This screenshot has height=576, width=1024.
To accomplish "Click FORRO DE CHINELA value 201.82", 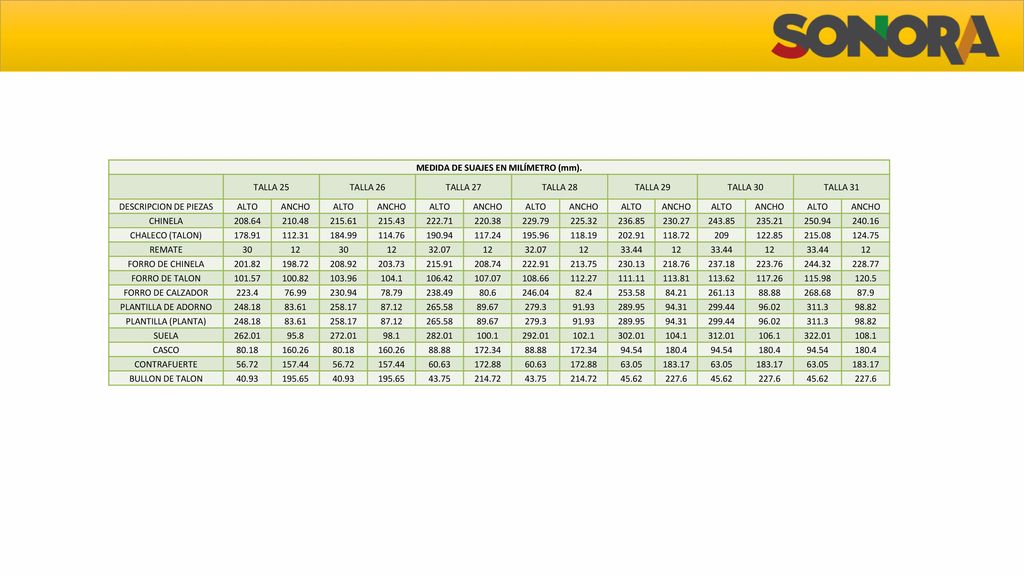I will click(247, 264).
